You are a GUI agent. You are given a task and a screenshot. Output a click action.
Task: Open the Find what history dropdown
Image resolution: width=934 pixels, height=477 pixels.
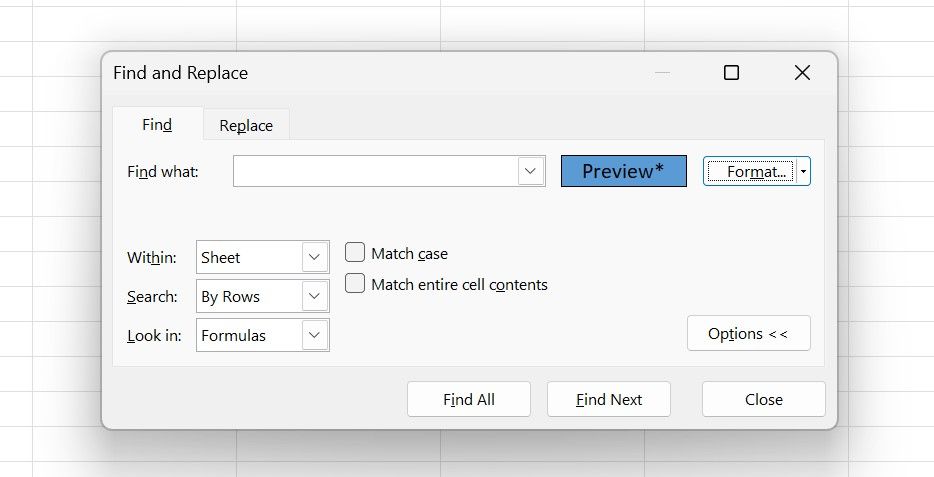pos(531,171)
